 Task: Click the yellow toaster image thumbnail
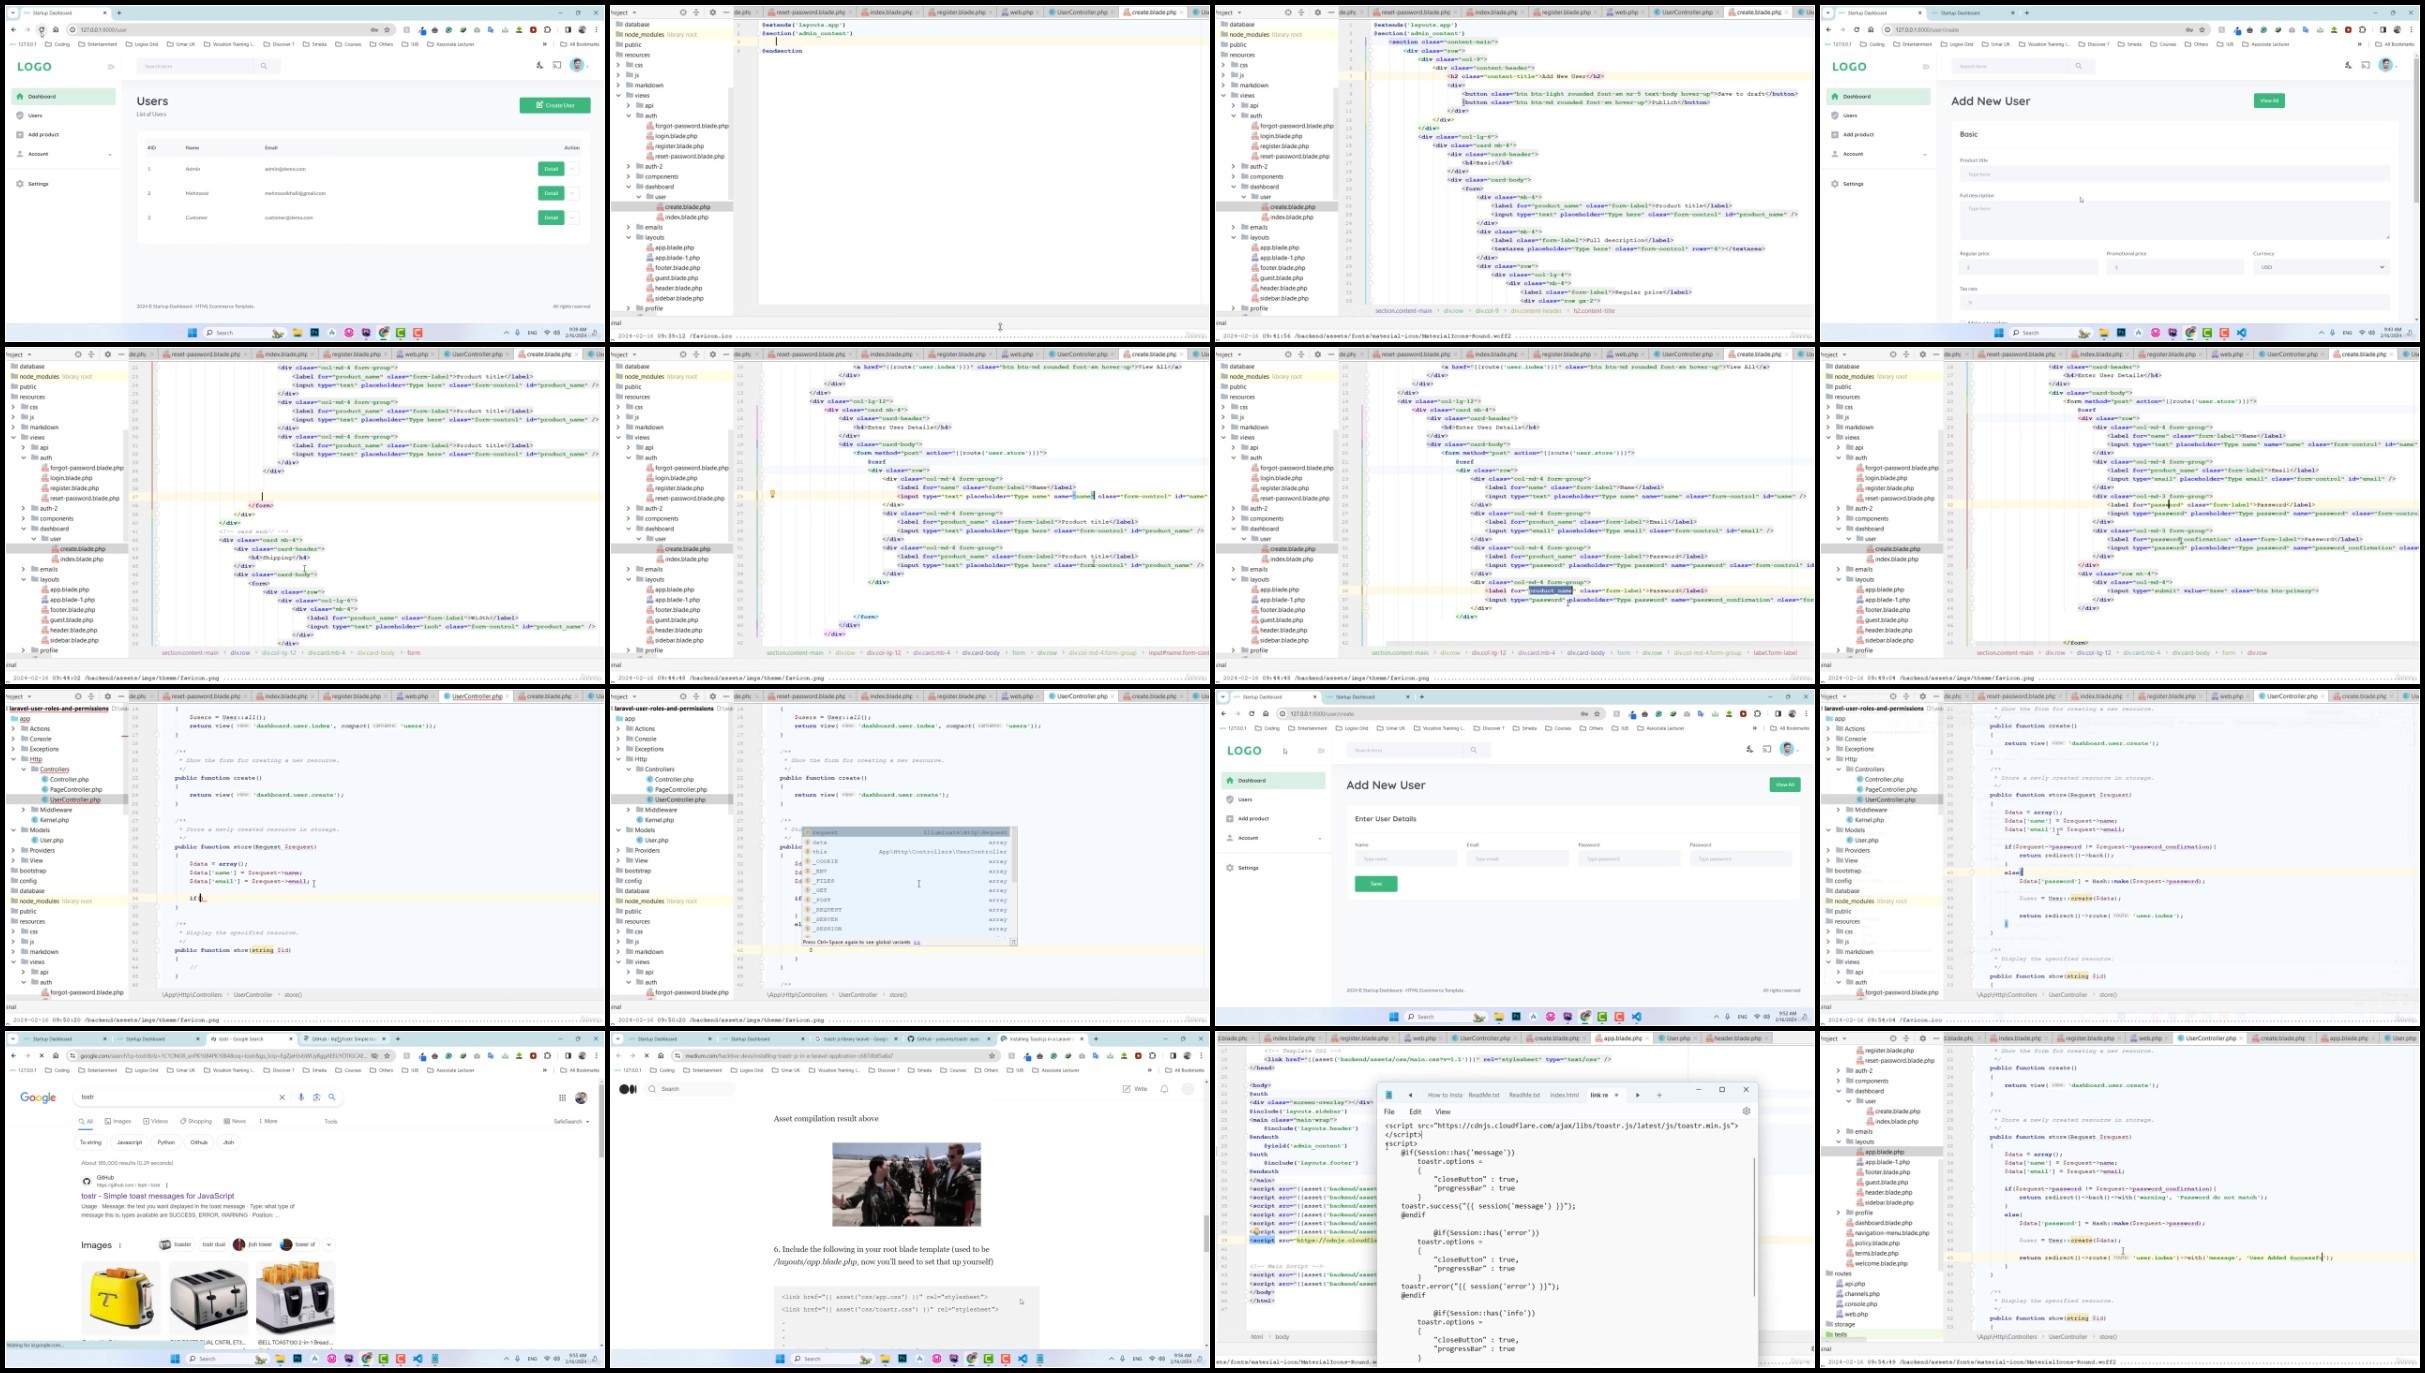(120, 1298)
